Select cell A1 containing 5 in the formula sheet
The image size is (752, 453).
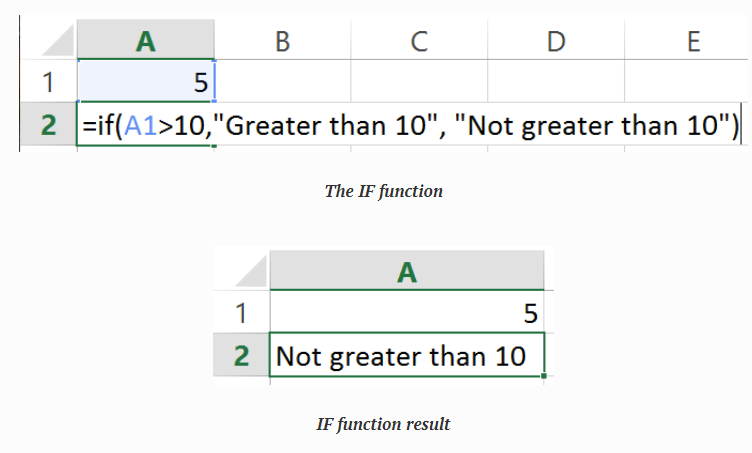(x=146, y=82)
